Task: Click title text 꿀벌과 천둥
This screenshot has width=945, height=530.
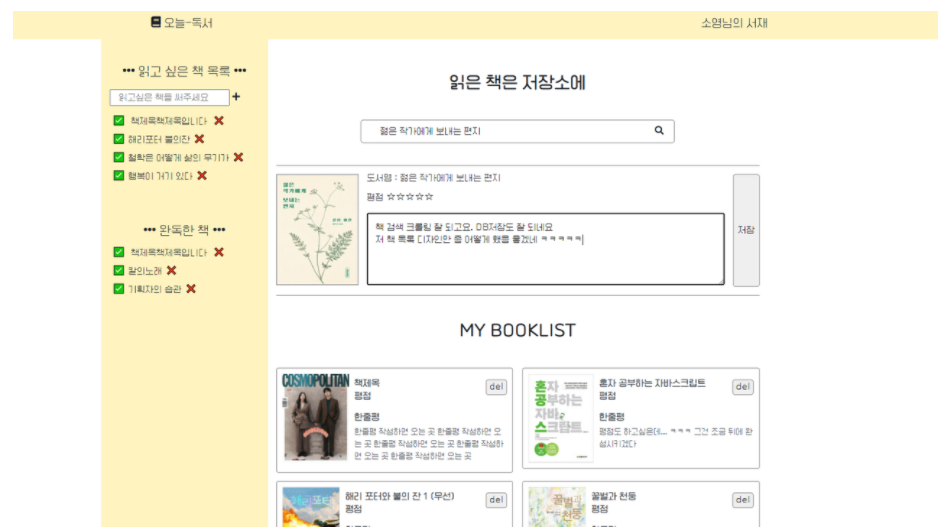Action: point(614,496)
